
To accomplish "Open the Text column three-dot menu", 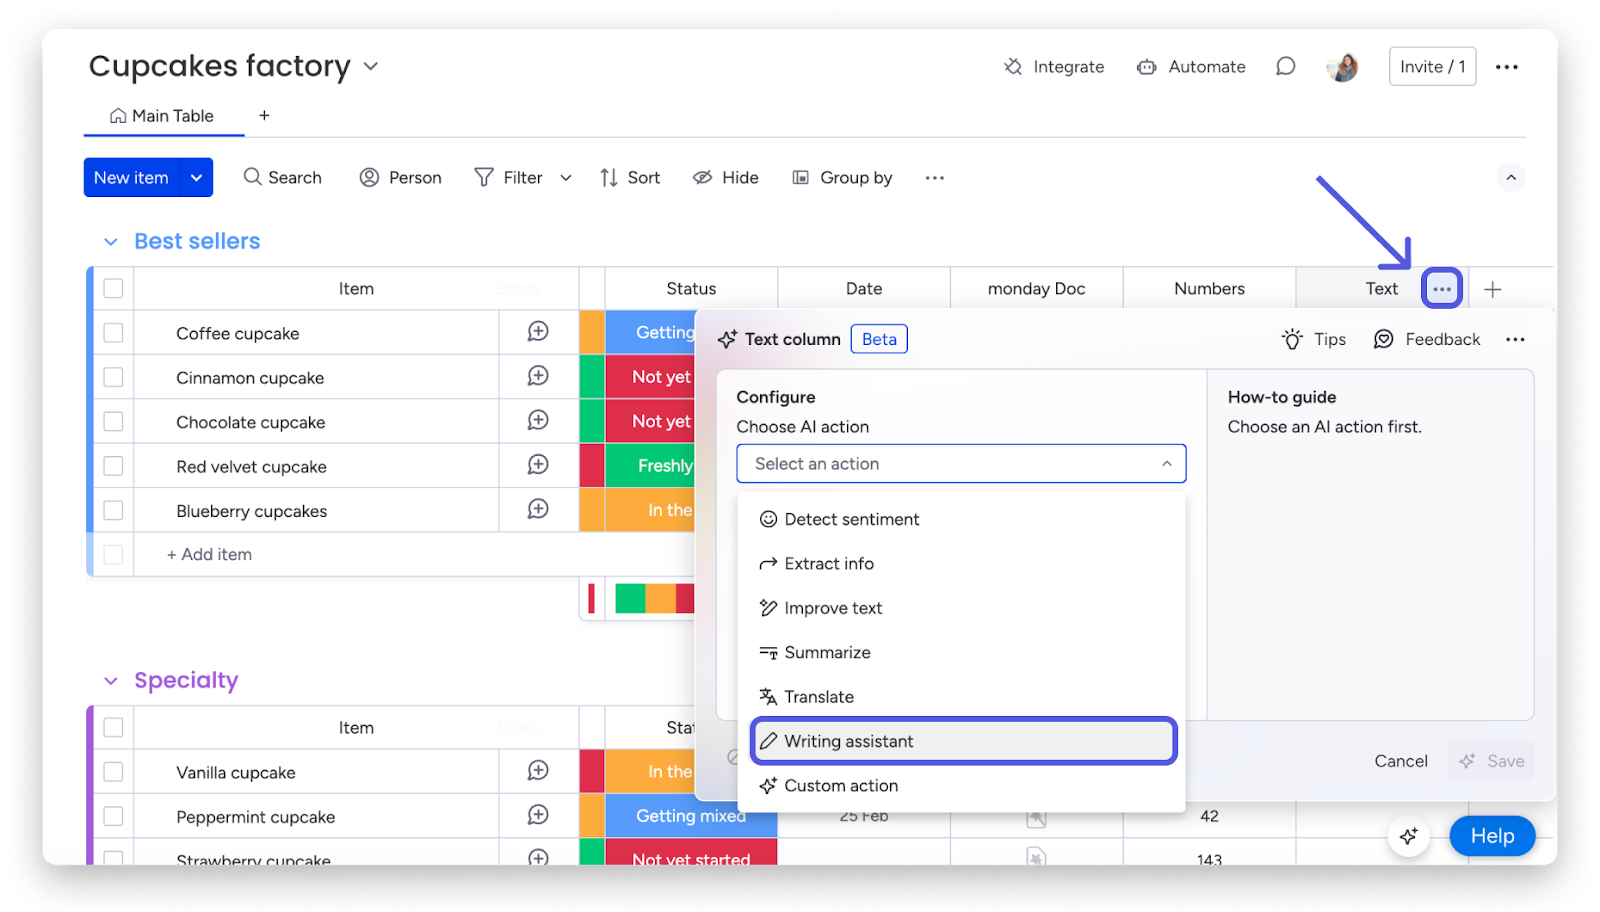I will coord(1442,289).
